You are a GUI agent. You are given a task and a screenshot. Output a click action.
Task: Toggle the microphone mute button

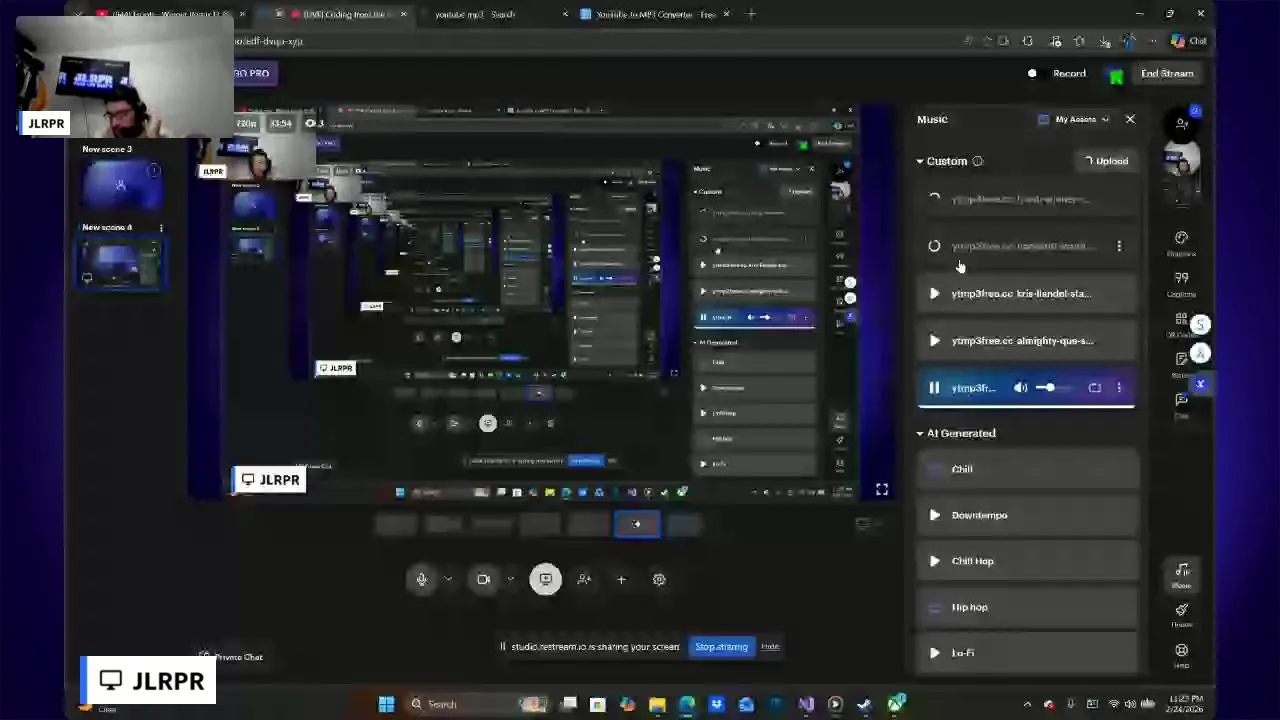point(422,579)
